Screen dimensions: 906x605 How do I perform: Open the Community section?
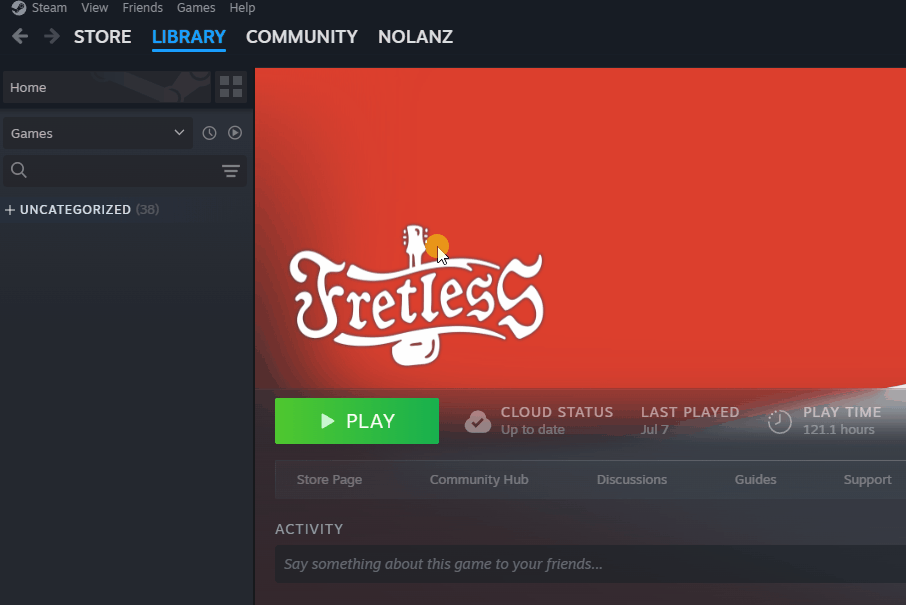302,37
